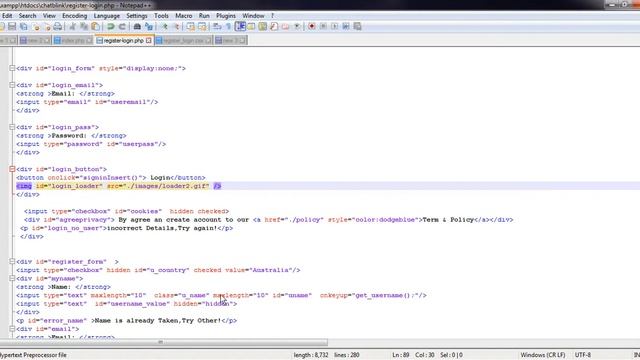Toggle file Monitoring icon

pos(297,27)
